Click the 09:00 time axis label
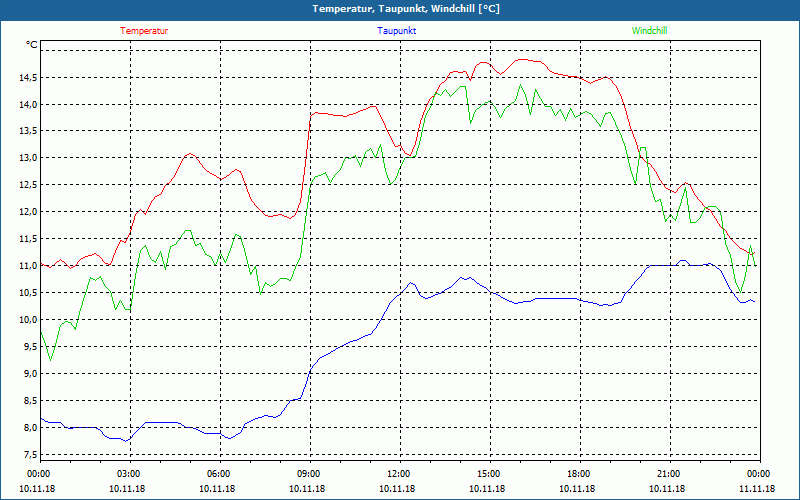The height and width of the screenshot is (500, 800). 308,474
